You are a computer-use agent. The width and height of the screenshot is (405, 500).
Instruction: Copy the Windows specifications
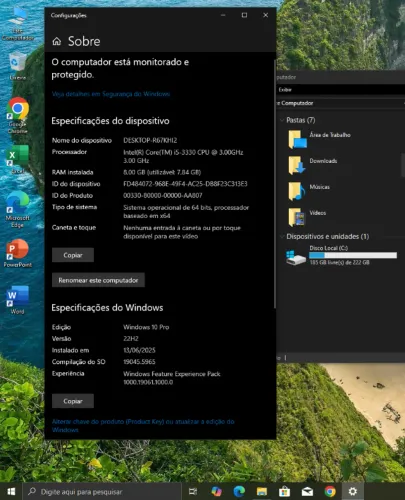point(73,401)
